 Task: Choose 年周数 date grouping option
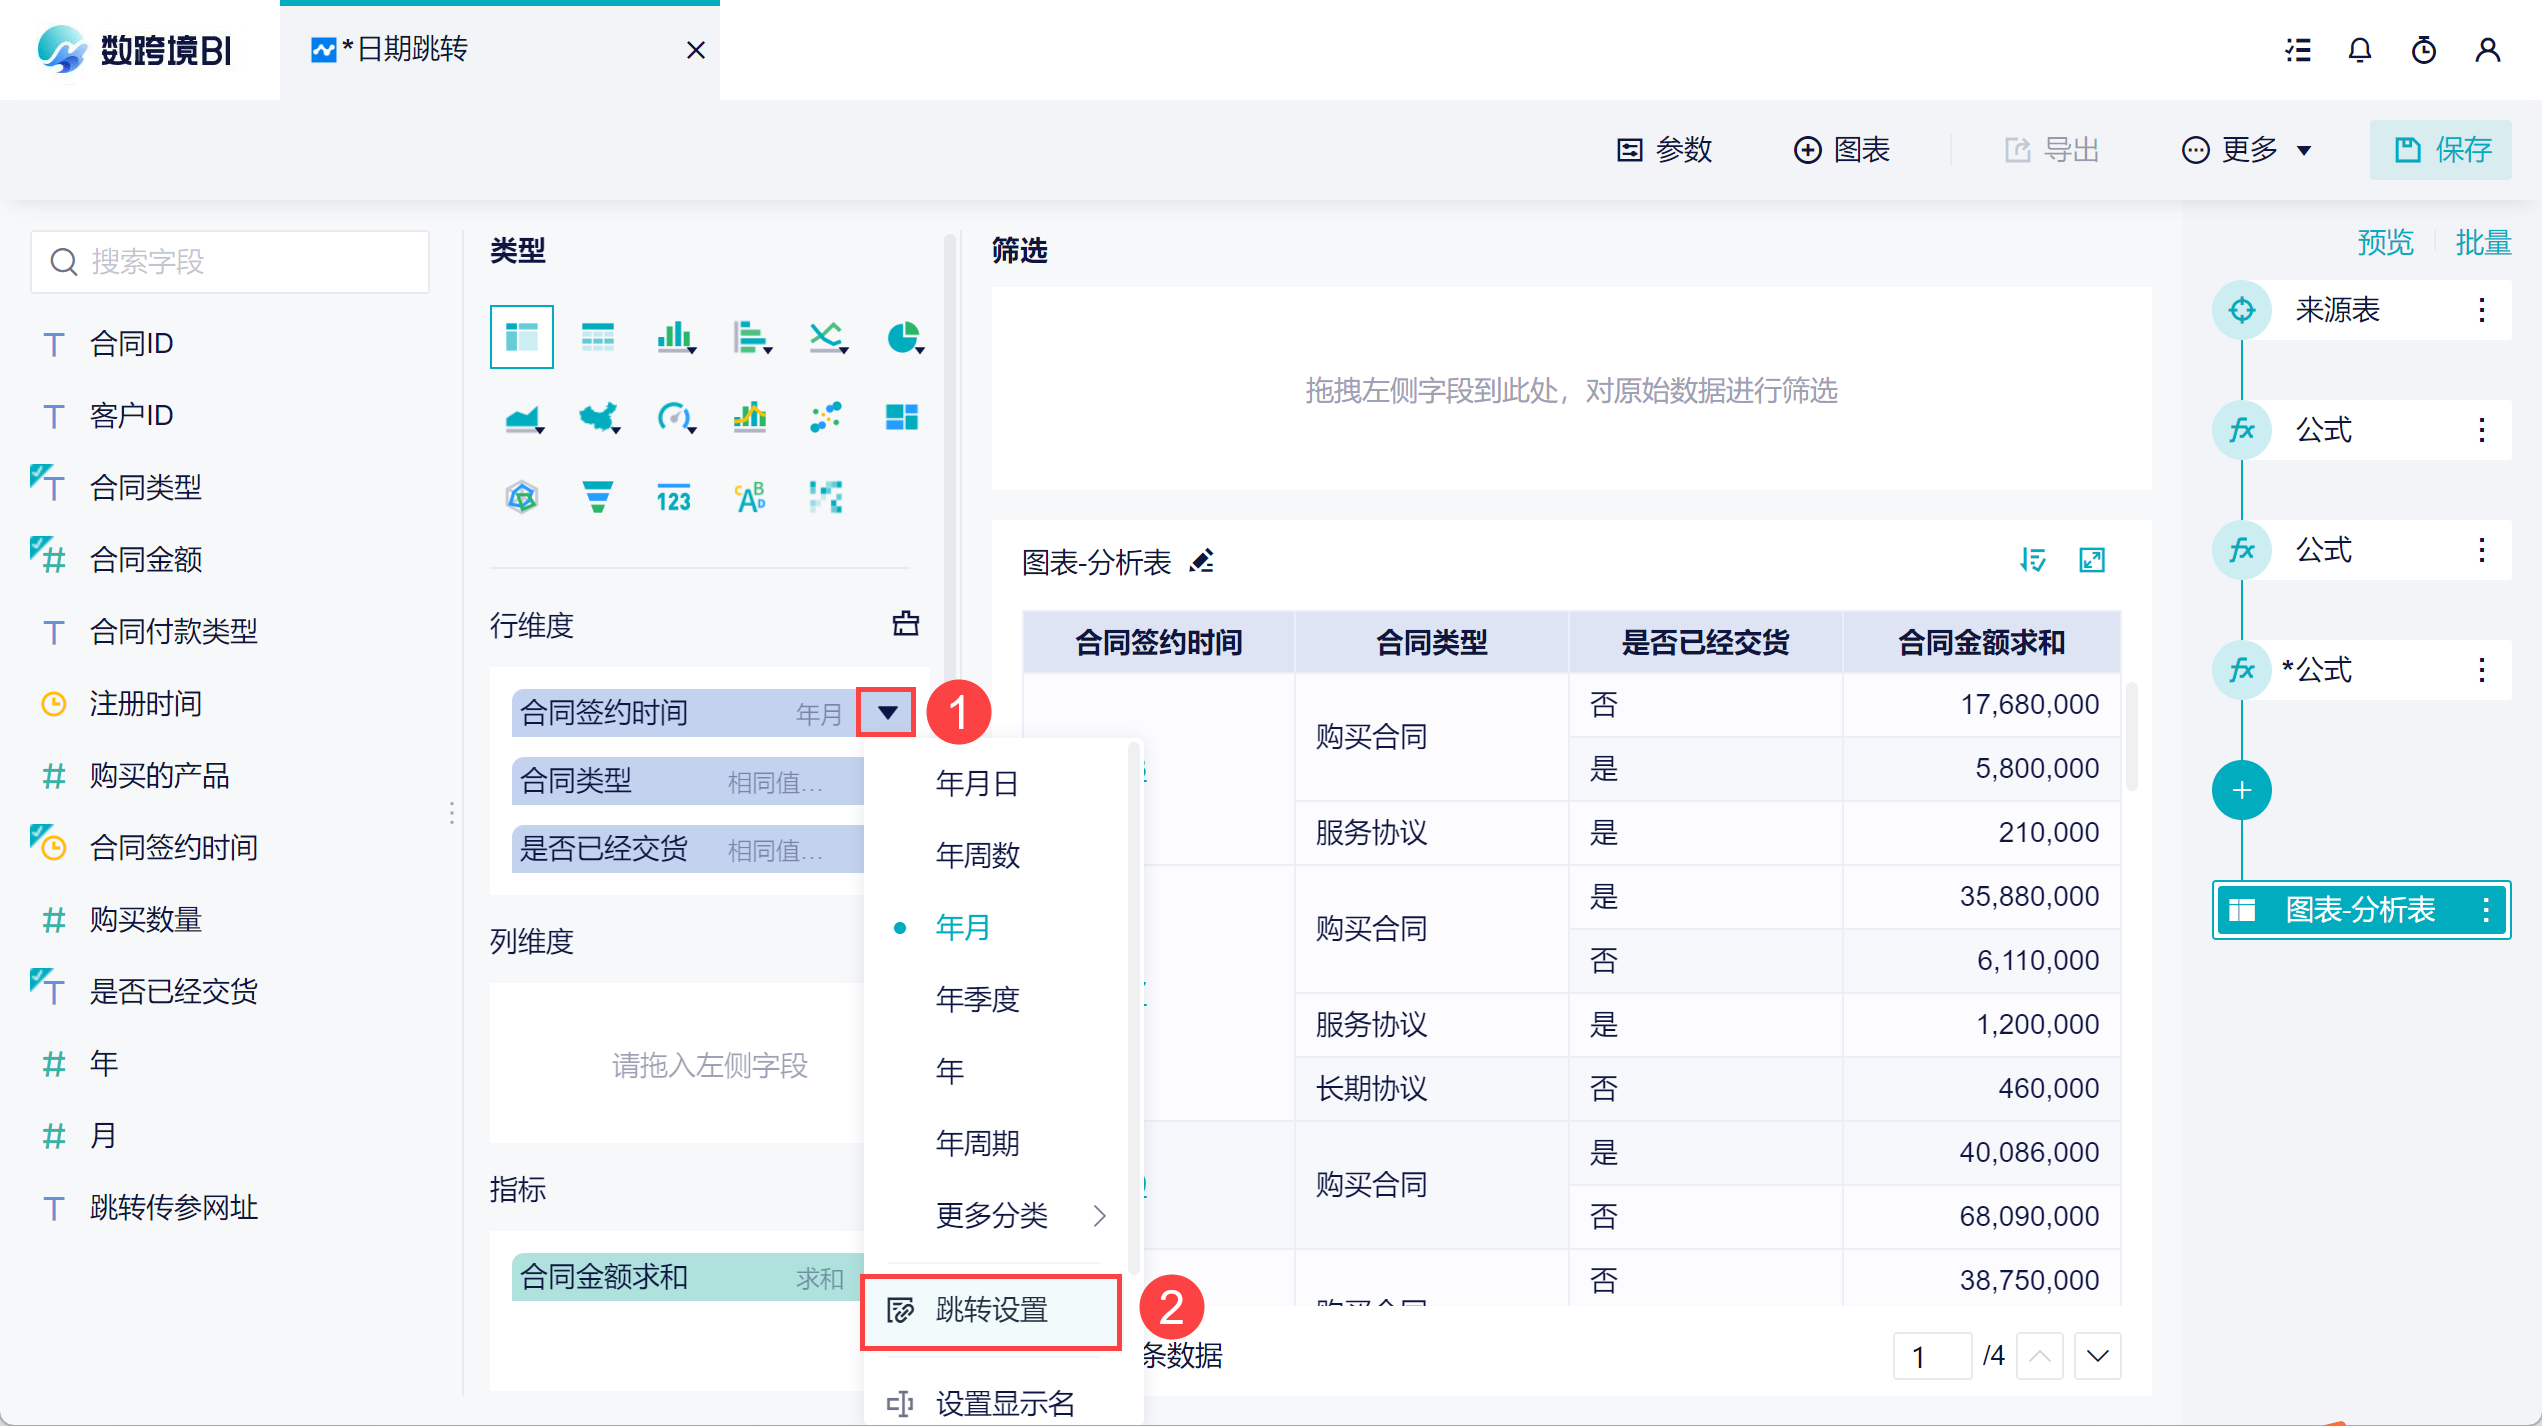click(x=977, y=855)
